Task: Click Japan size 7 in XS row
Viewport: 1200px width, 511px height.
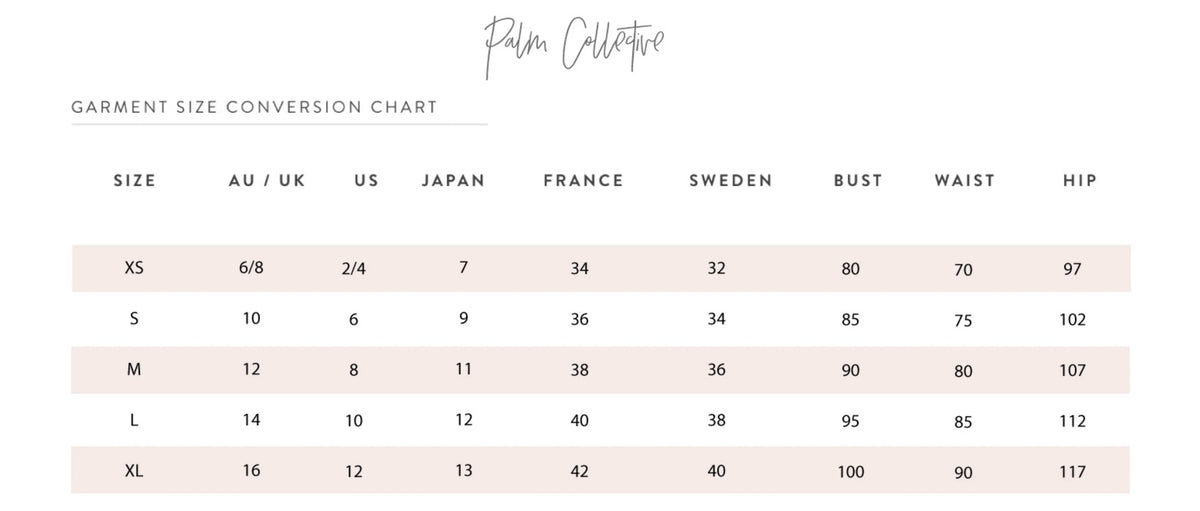Action: [x=463, y=268]
